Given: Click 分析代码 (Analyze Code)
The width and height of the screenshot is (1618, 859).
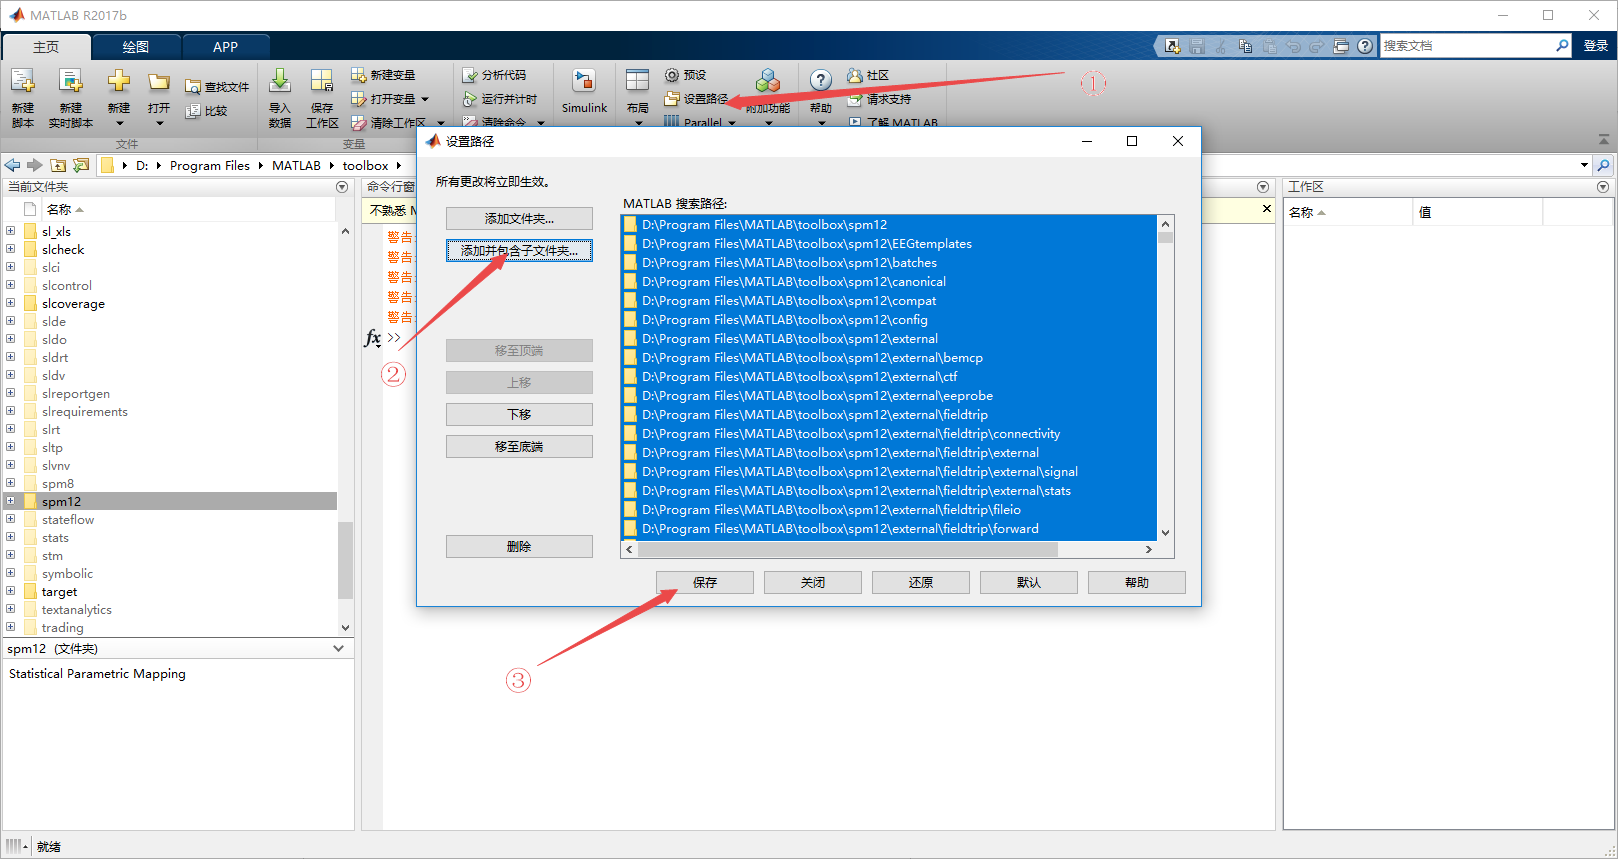Looking at the screenshot, I should [494, 75].
